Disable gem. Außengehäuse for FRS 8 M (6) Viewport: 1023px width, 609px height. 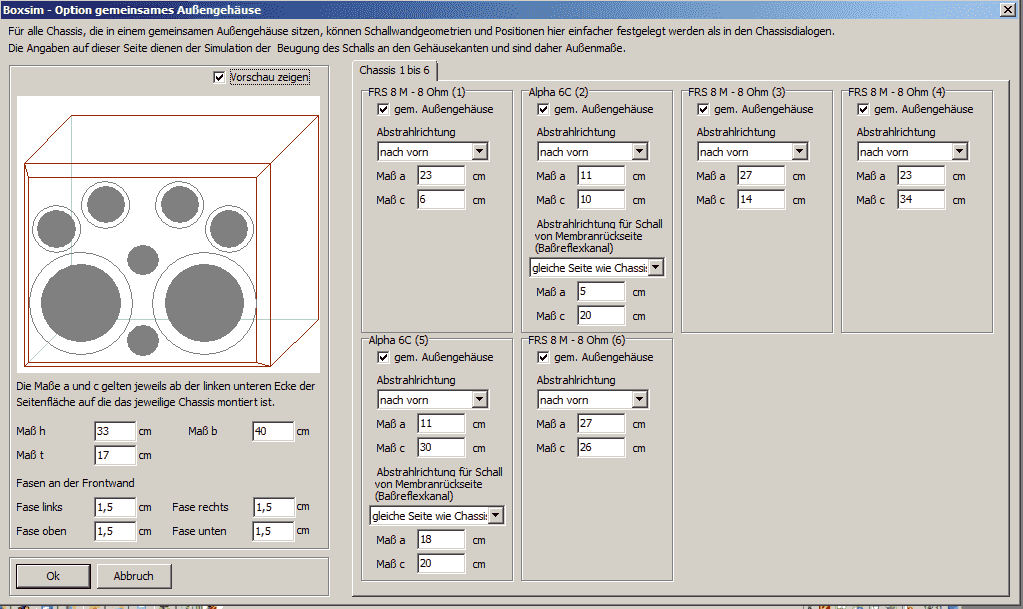(x=544, y=357)
